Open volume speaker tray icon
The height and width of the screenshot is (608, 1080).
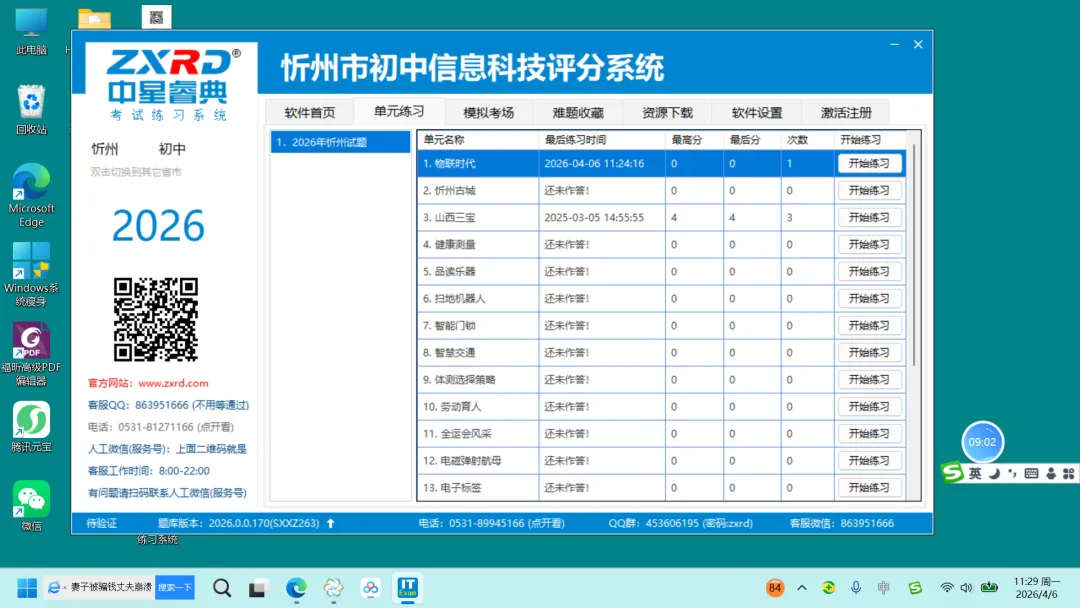click(966, 588)
